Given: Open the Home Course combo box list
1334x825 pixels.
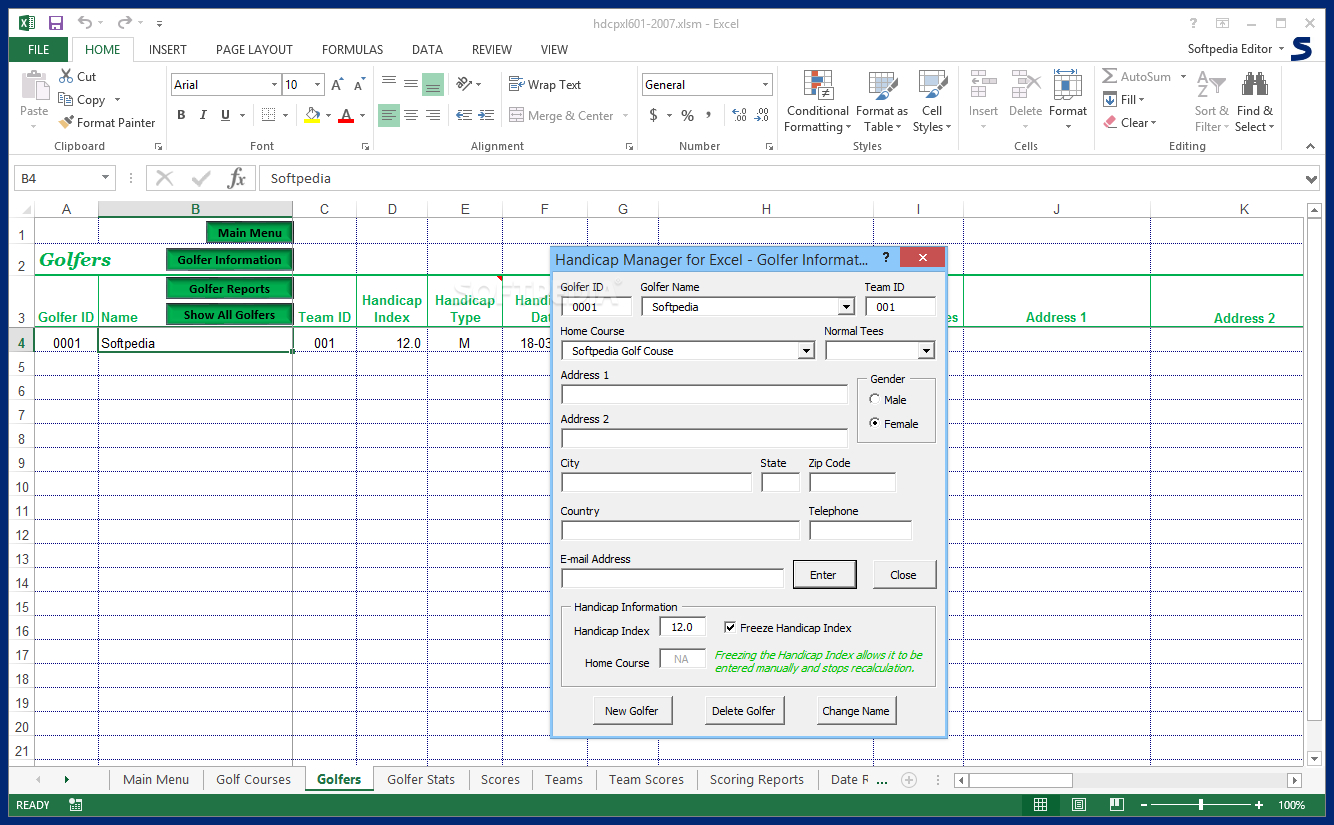Looking at the screenshot, I should [806, 351].
